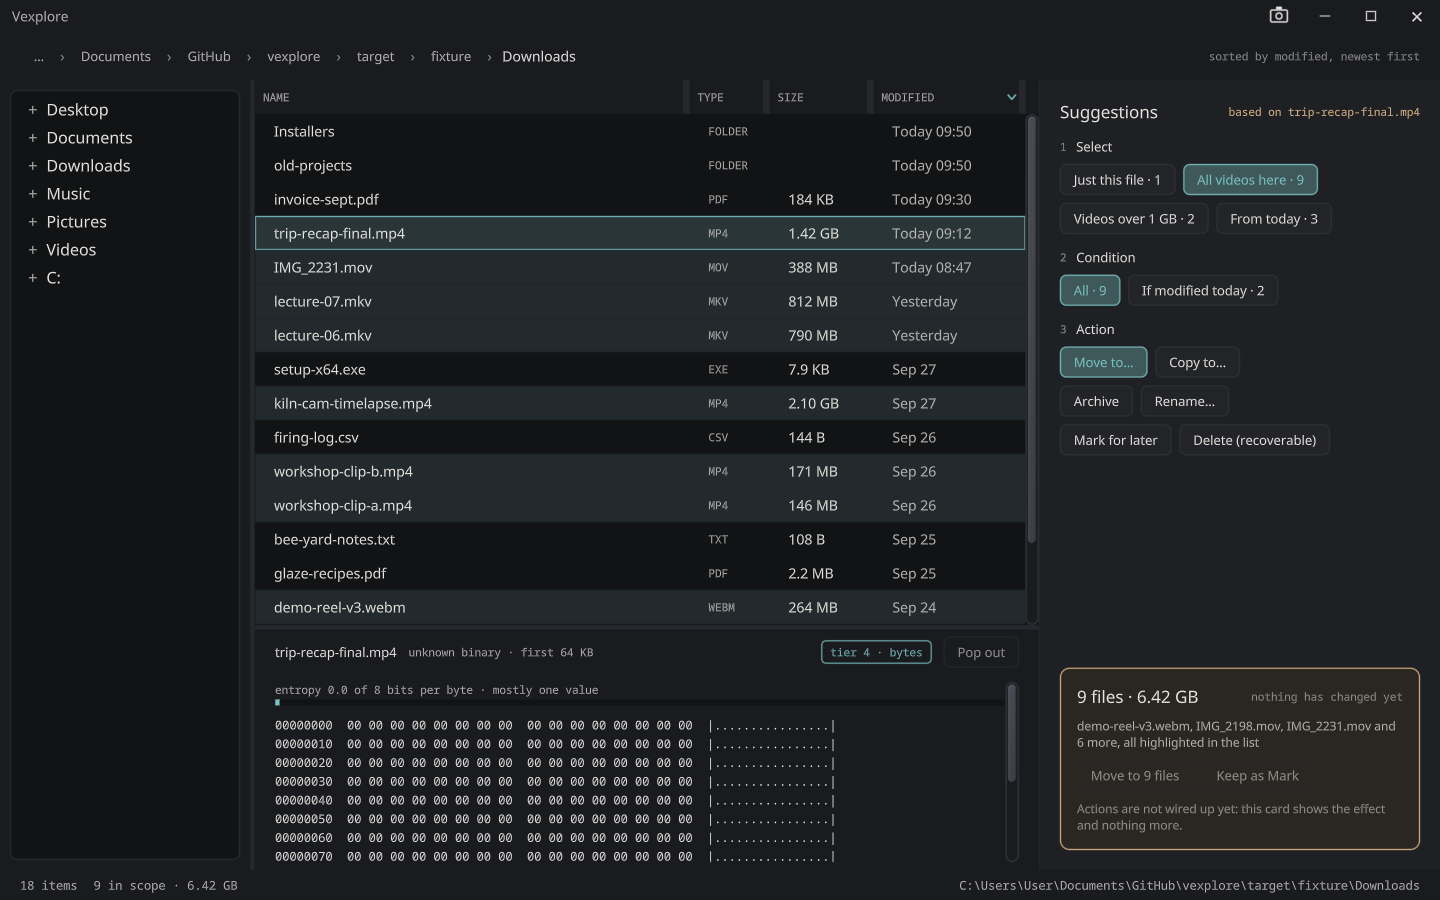Click the hex preview vertical scrollbar
Viewport: 1440px width, 900px height.
coord(1012,733)
